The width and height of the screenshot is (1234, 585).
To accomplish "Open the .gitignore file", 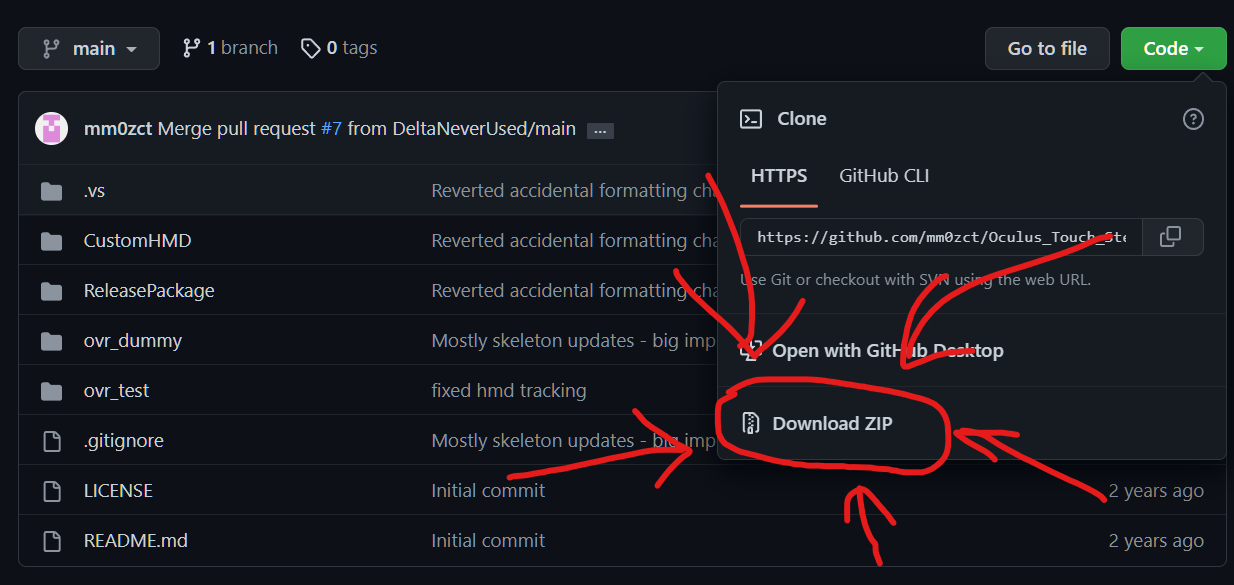I will click(x=123, y=440).
